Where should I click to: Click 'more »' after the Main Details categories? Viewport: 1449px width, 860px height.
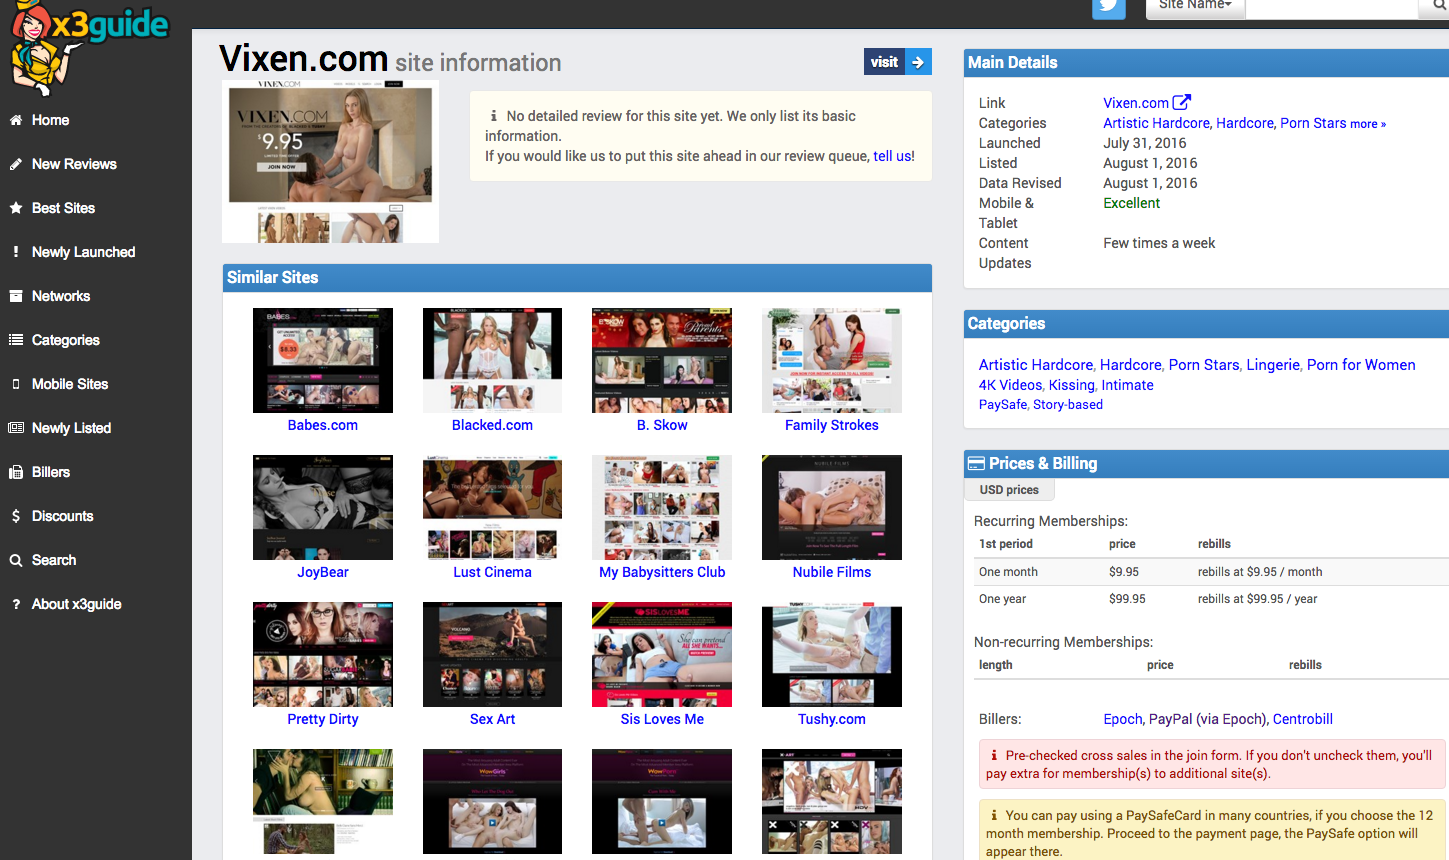1368,124
